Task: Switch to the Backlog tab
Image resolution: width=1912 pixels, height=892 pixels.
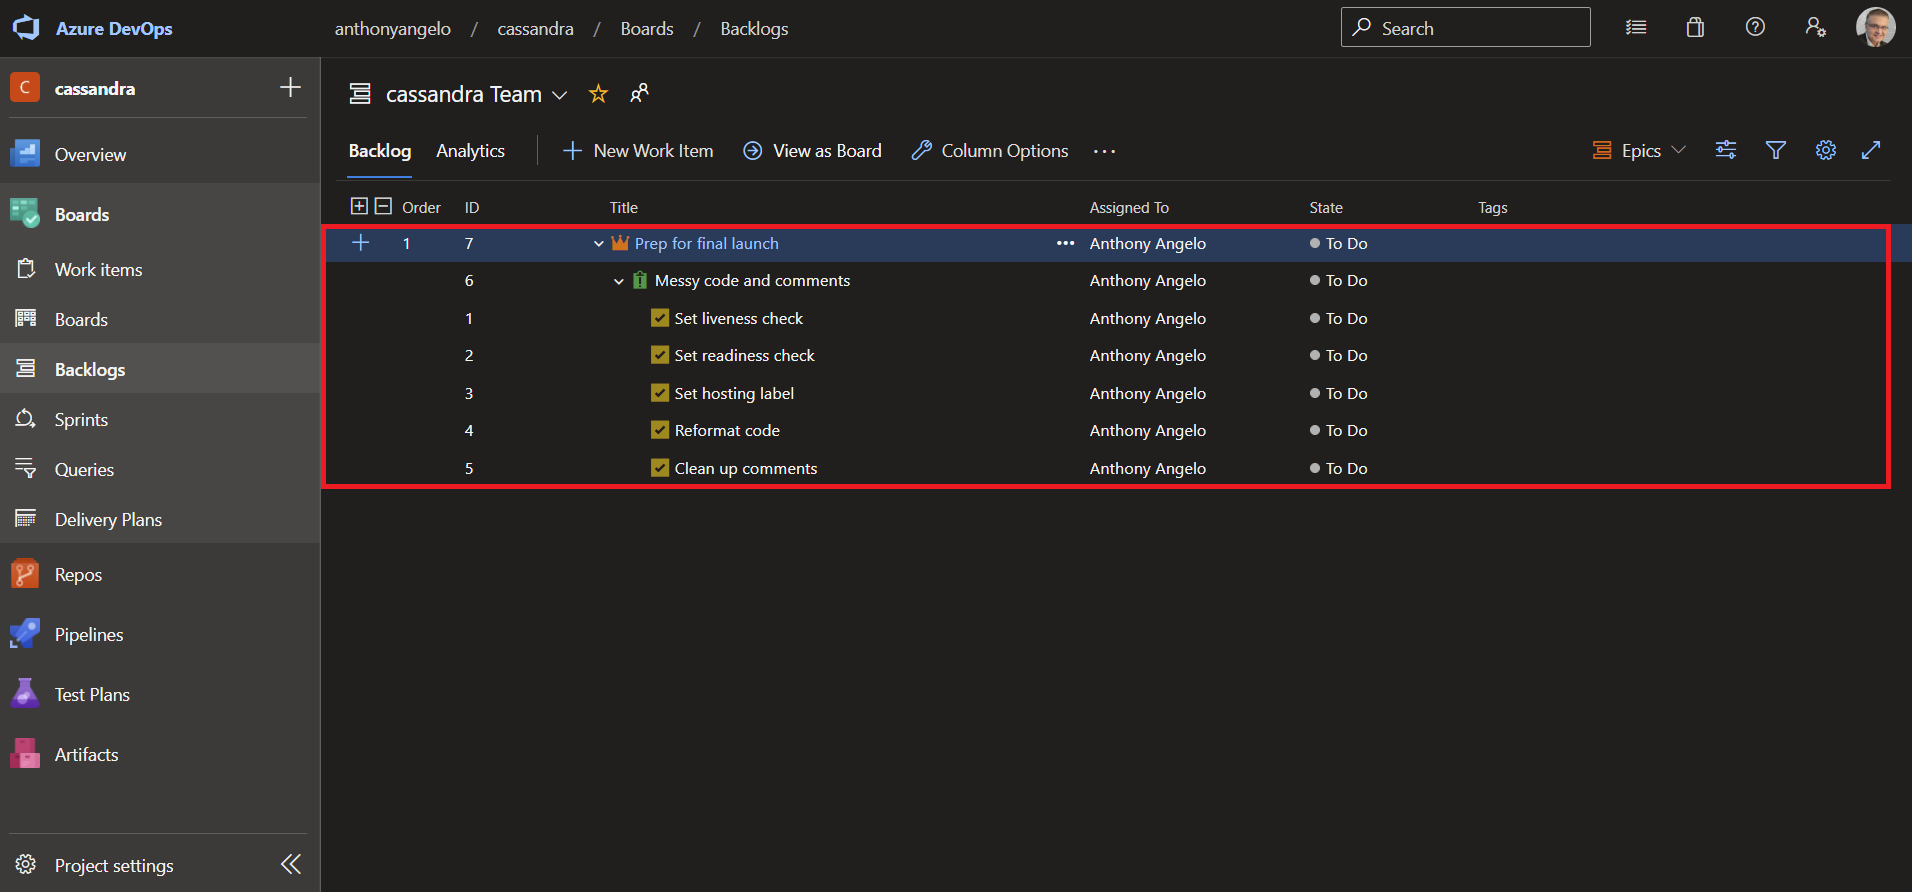Action: pyautogui.click(x=380, y=151)
